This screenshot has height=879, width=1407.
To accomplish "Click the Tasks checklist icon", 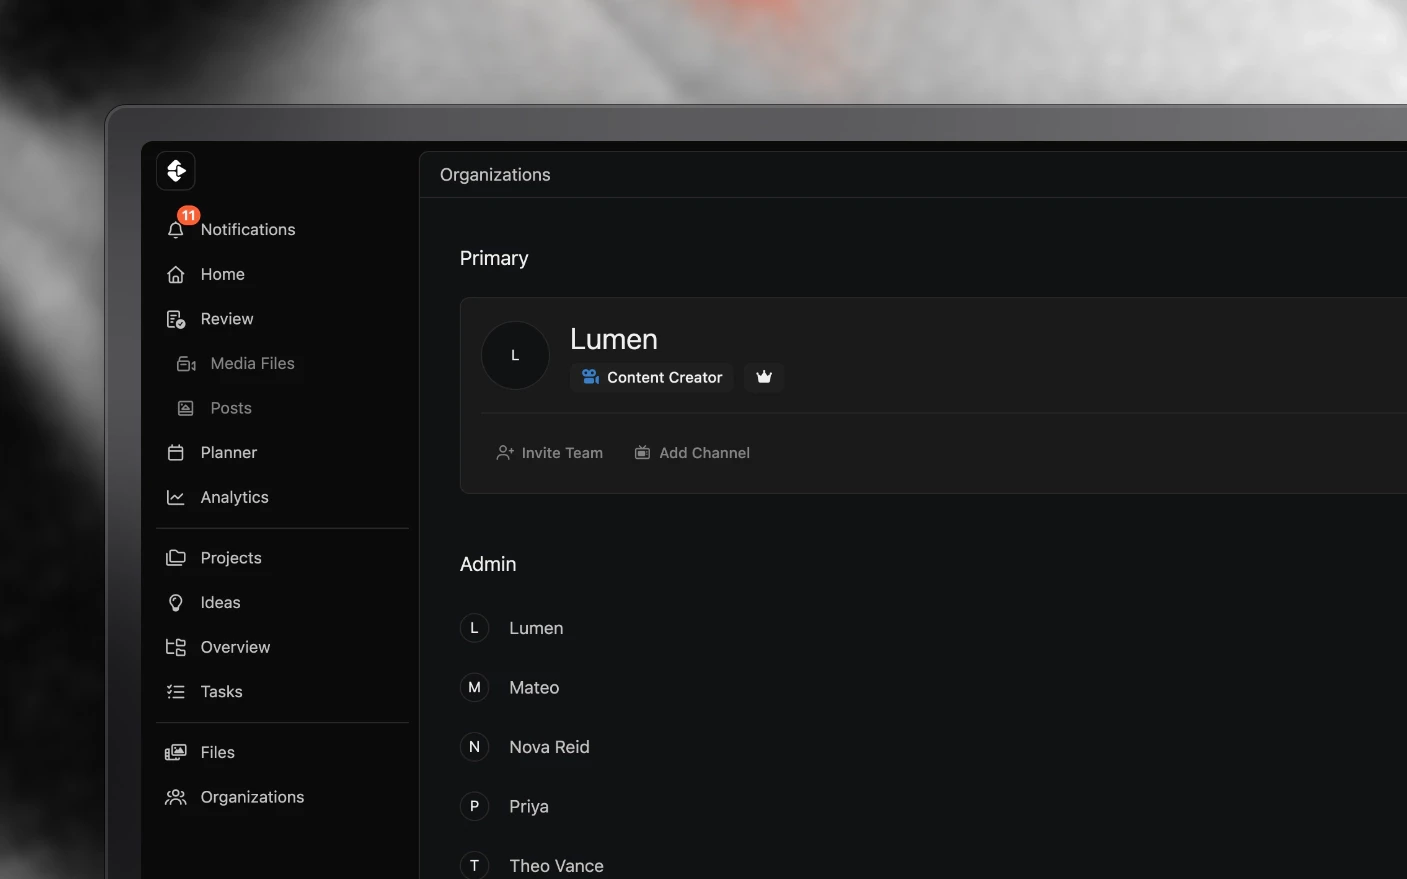I will tap(176, 692).
